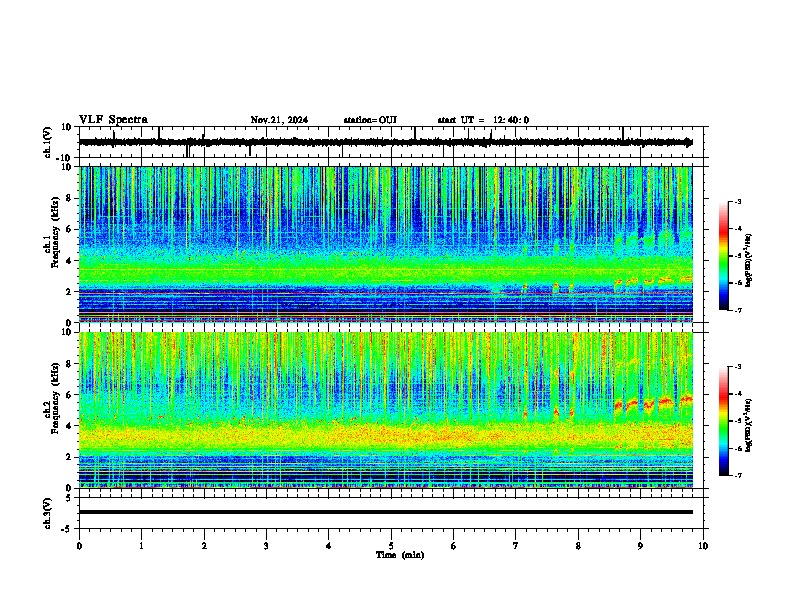Click the '1' tick on the time axis
Image resolution: width=792 pixels, height=612 pixels.
(141, 546)
